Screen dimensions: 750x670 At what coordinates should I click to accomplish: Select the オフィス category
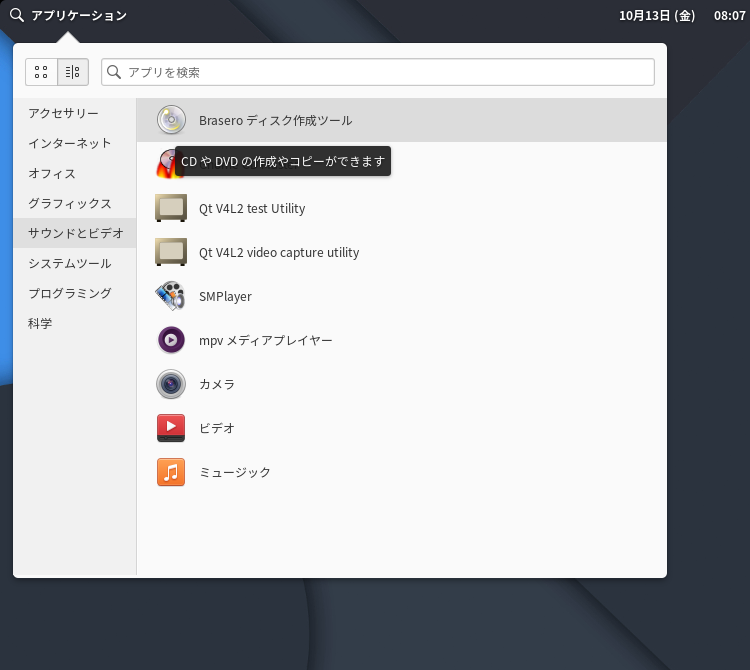tap(75, 174)
